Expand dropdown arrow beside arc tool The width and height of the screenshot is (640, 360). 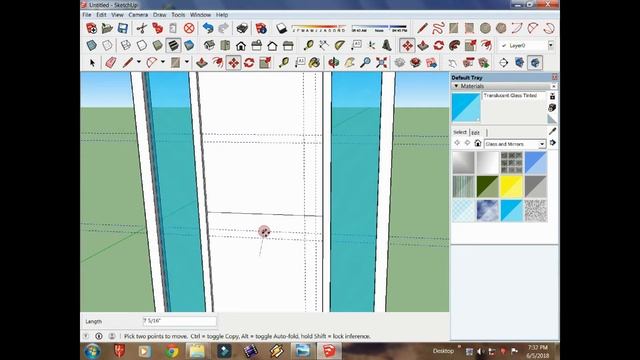click(163, 62)
